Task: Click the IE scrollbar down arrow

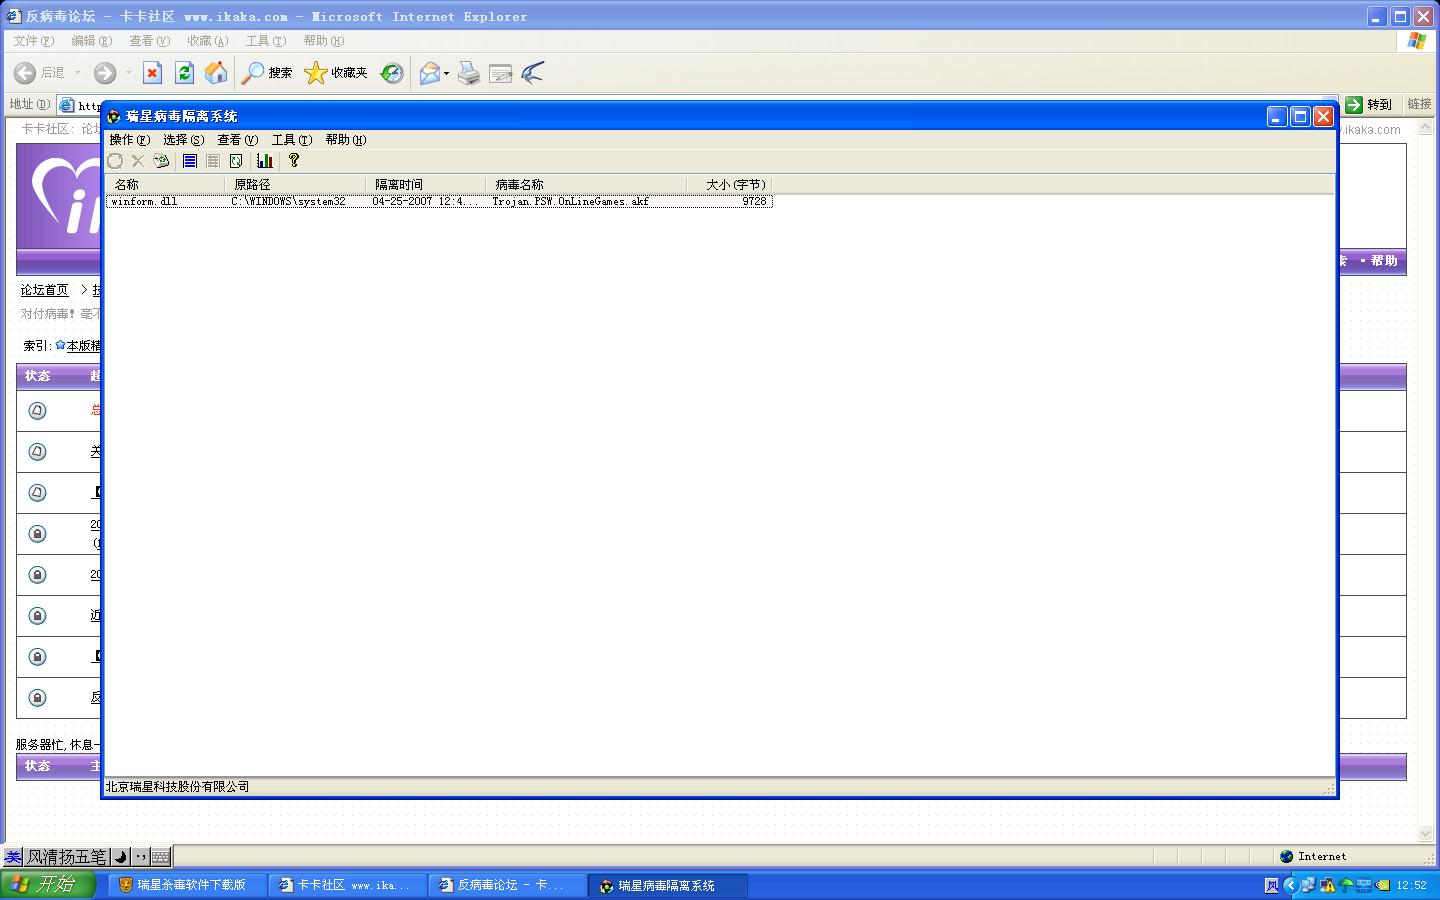Action: pyautogui.click(x=1425, y=833)
